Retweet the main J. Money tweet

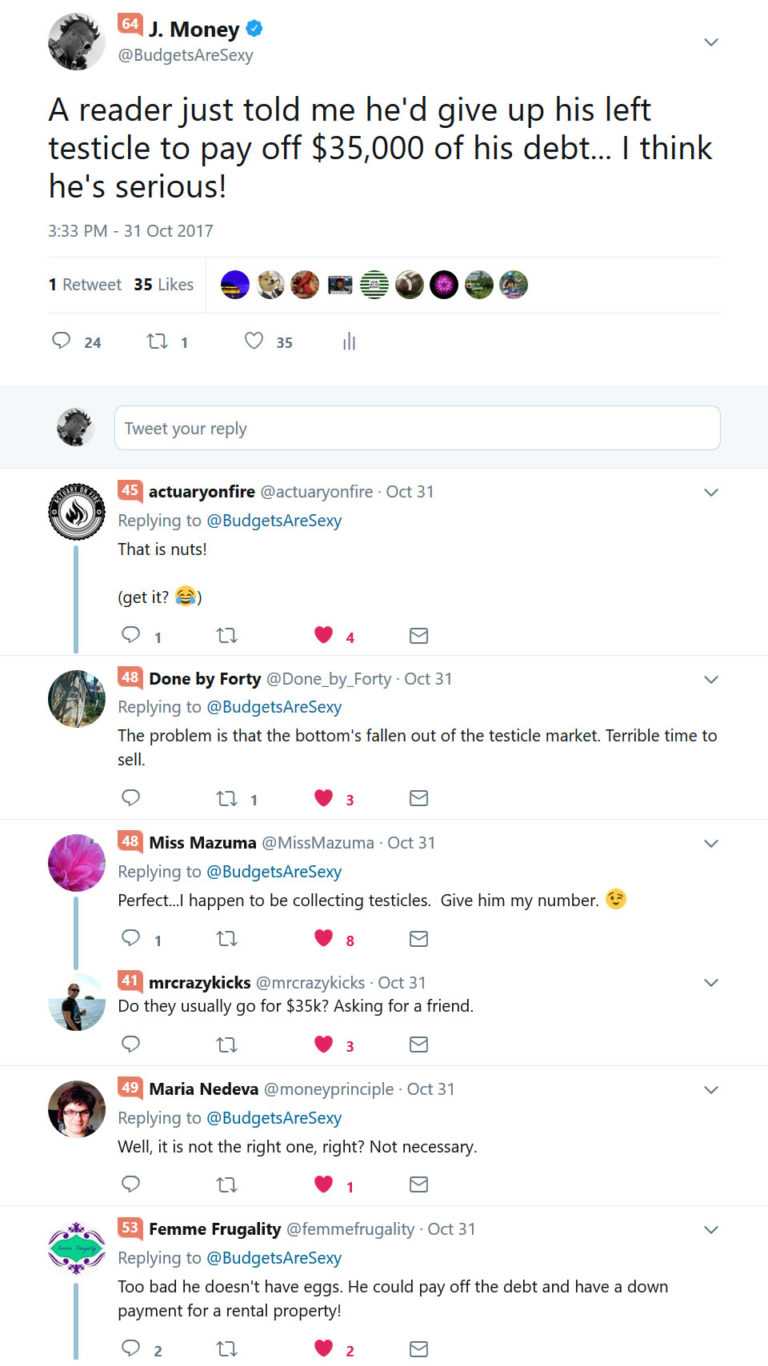coord(157,341)
